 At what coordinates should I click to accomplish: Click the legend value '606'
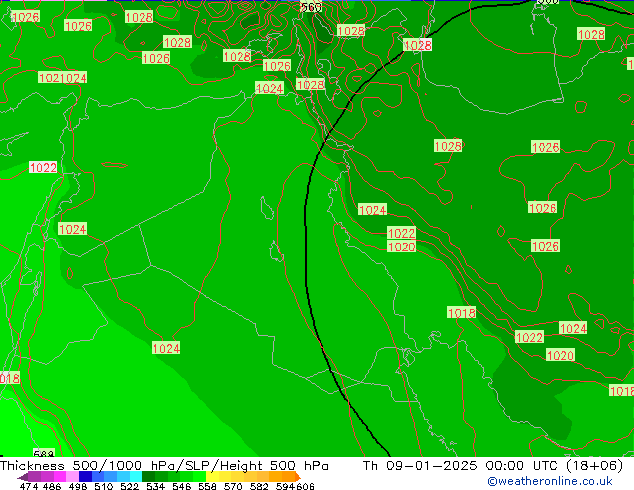tap(305, 486)
